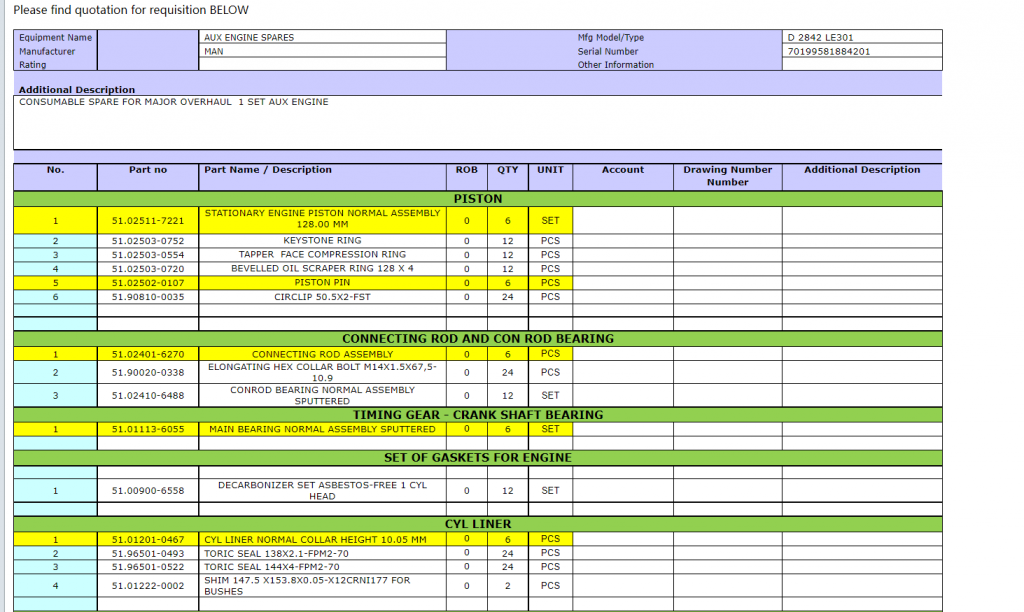Click the AUX ENGINE SPARES equipment name field
This screenshot has width=1024, height=612.
(249, 37)
